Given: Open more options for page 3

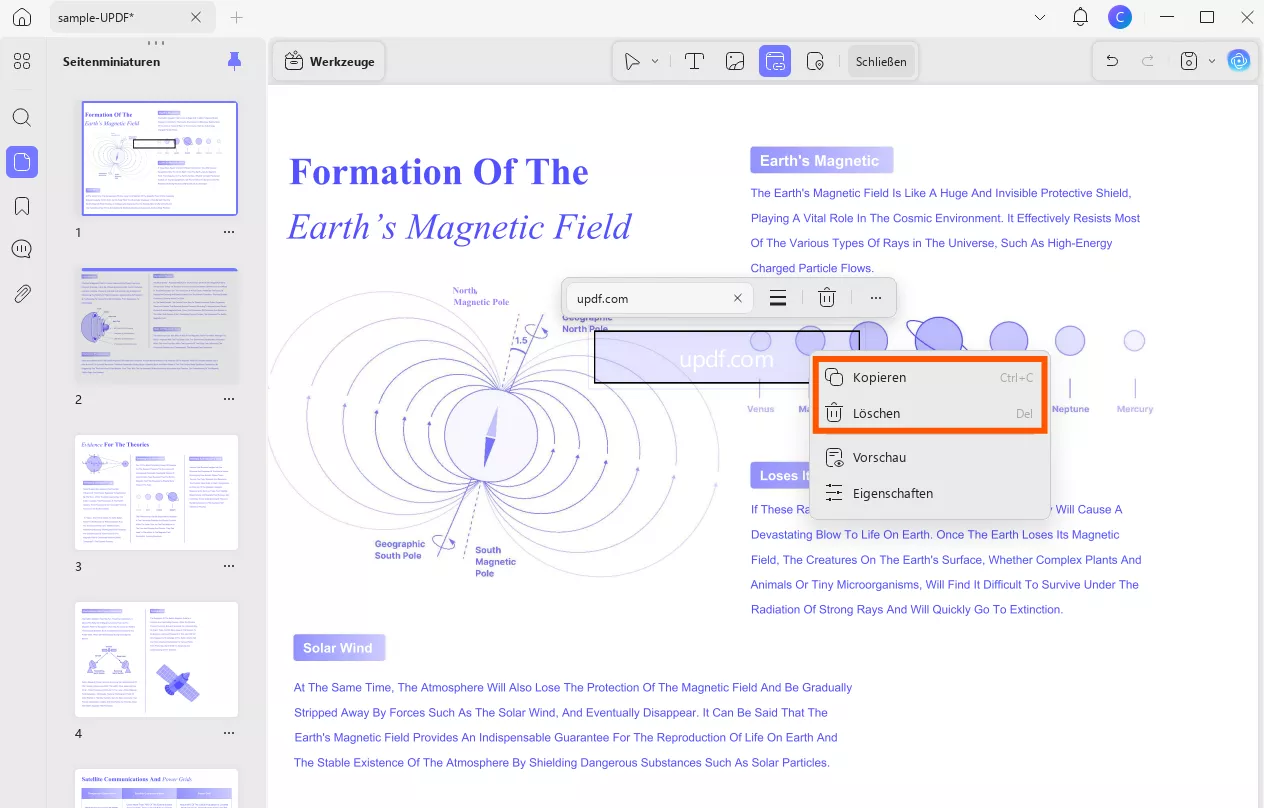Looking at the screenshot, I should tap(229, 566).
